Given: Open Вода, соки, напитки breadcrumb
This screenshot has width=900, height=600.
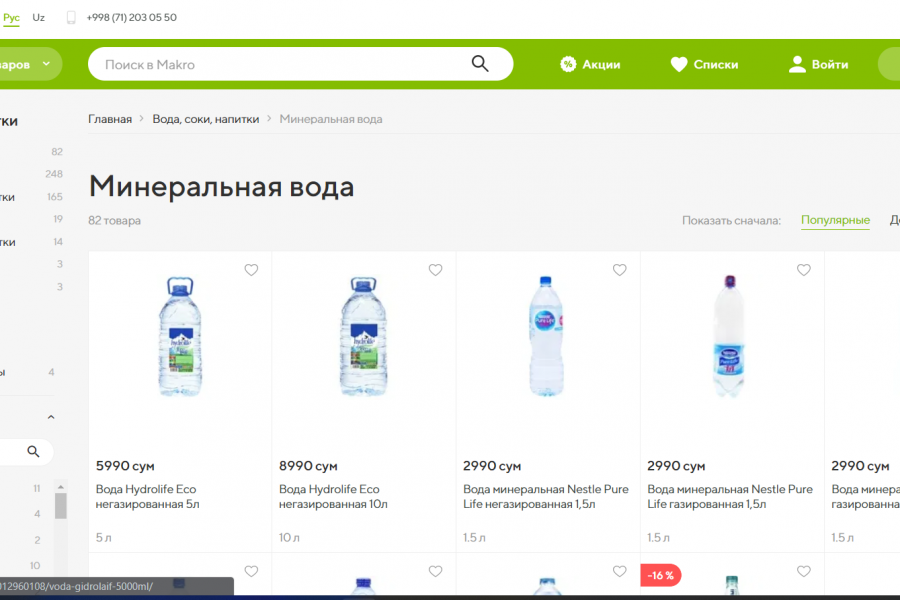Looking at the screenshot, I should pyautogui.click(x=205, y=119).
